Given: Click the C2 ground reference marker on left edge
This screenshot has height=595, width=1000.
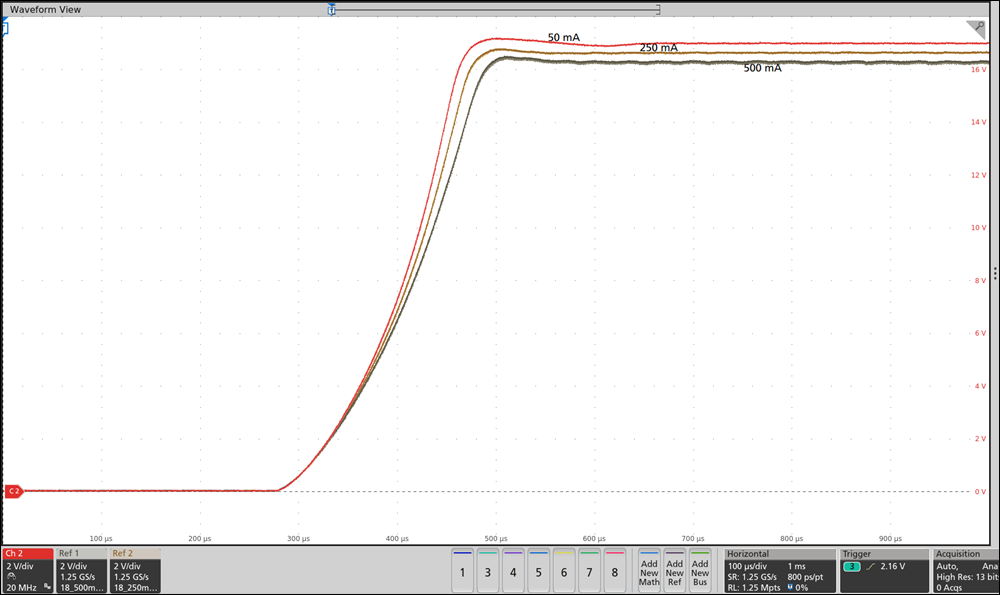Looking at the screenshot, I should point(12,490).
